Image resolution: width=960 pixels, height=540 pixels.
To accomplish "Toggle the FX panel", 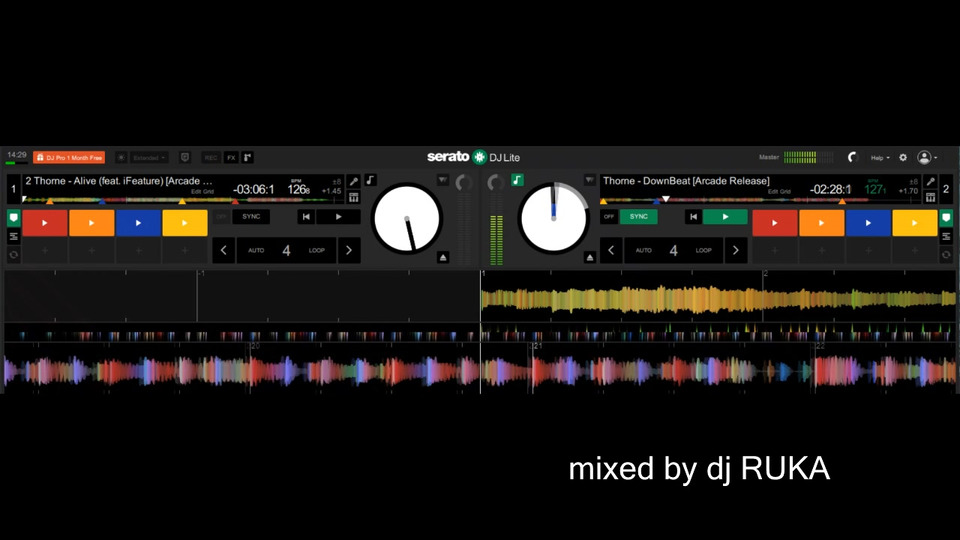I will (231, 157).
